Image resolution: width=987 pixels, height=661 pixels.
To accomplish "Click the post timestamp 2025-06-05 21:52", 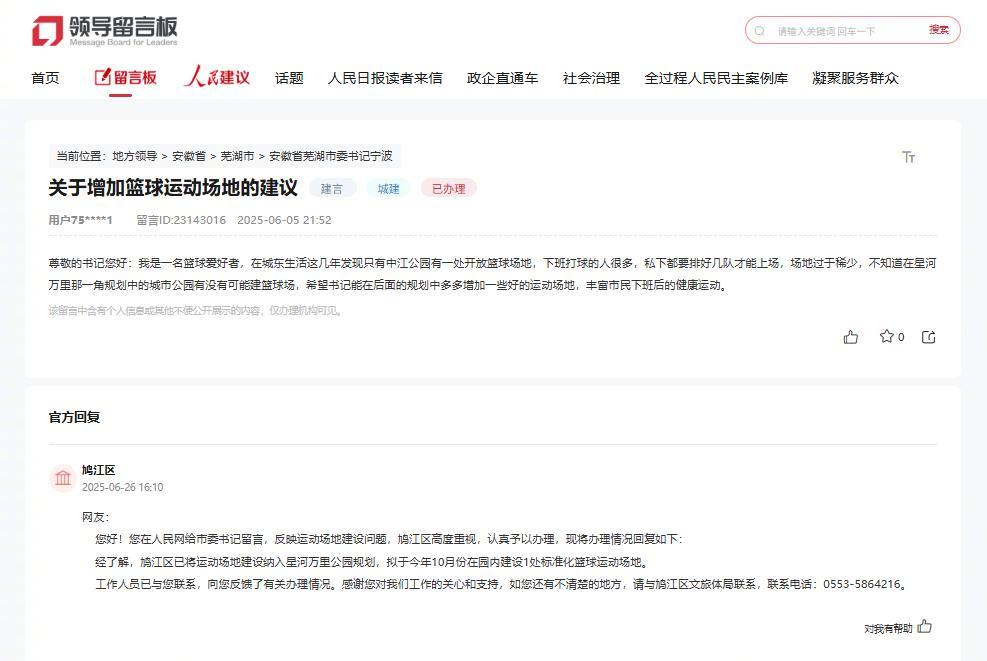I will pos(284,220).
